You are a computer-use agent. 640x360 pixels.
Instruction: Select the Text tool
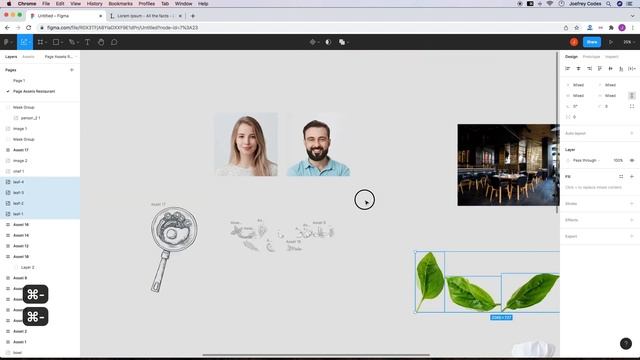coord(87,42)
